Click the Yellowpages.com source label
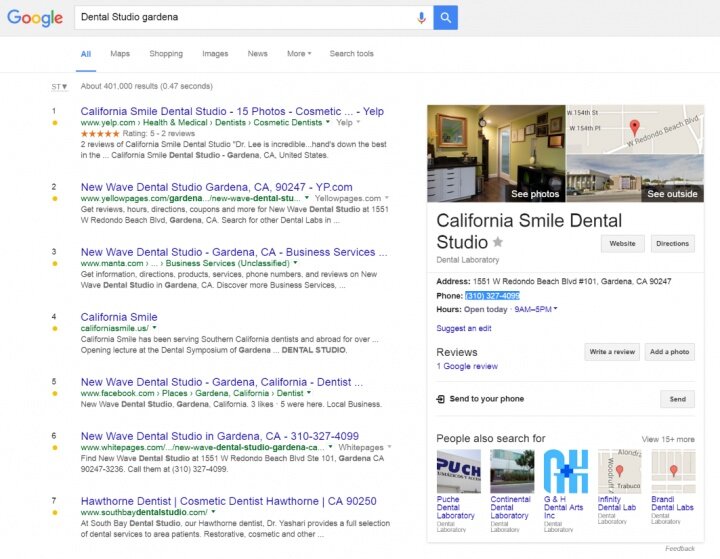 click(348, 198)
